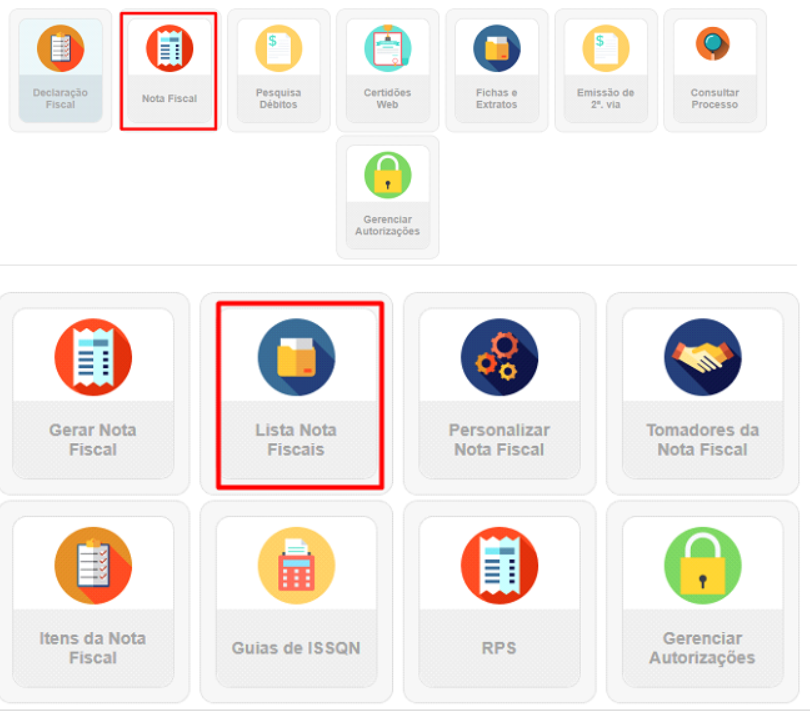The height and width of the screenshot is (711, 810).
Task: Click the Pesquisa Débitos label
Action: coord(278,98)
